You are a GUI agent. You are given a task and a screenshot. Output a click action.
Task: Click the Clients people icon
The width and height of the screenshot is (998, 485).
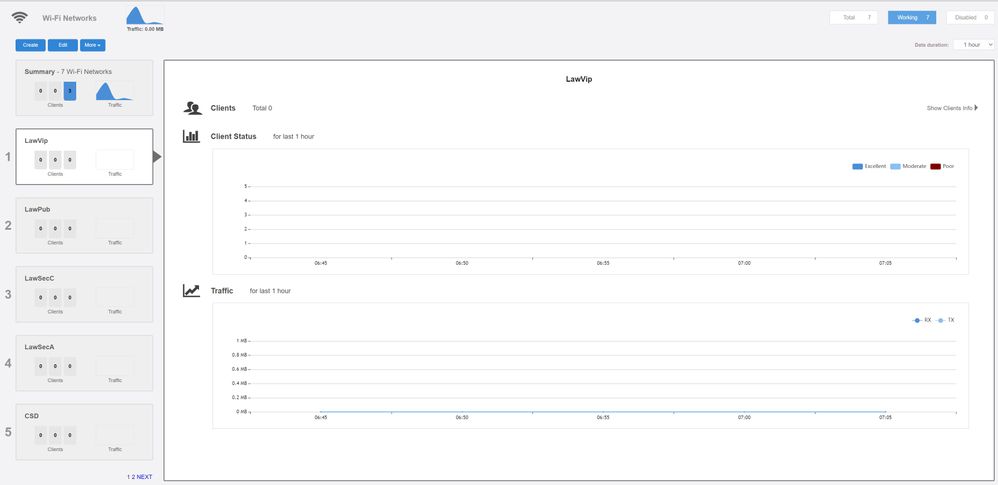(x=192, y=108)
